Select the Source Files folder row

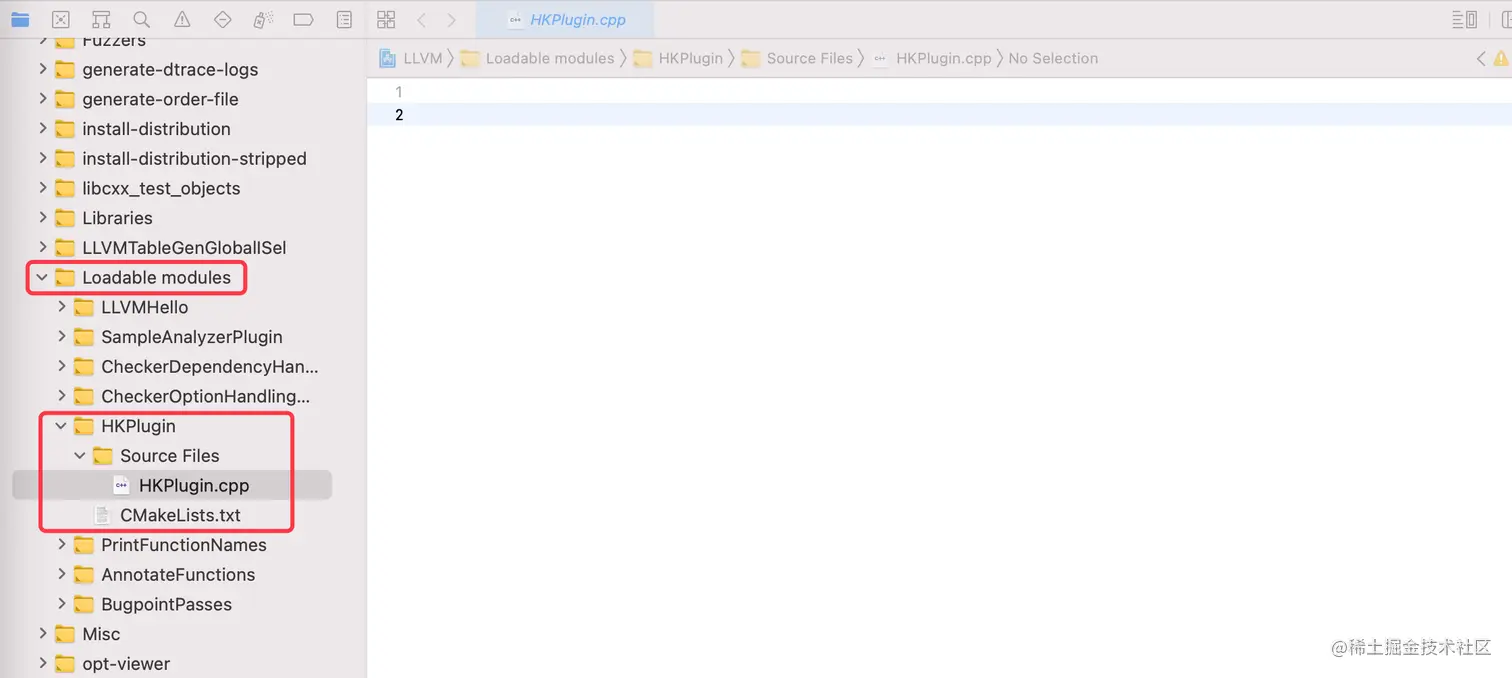point(172,455)
